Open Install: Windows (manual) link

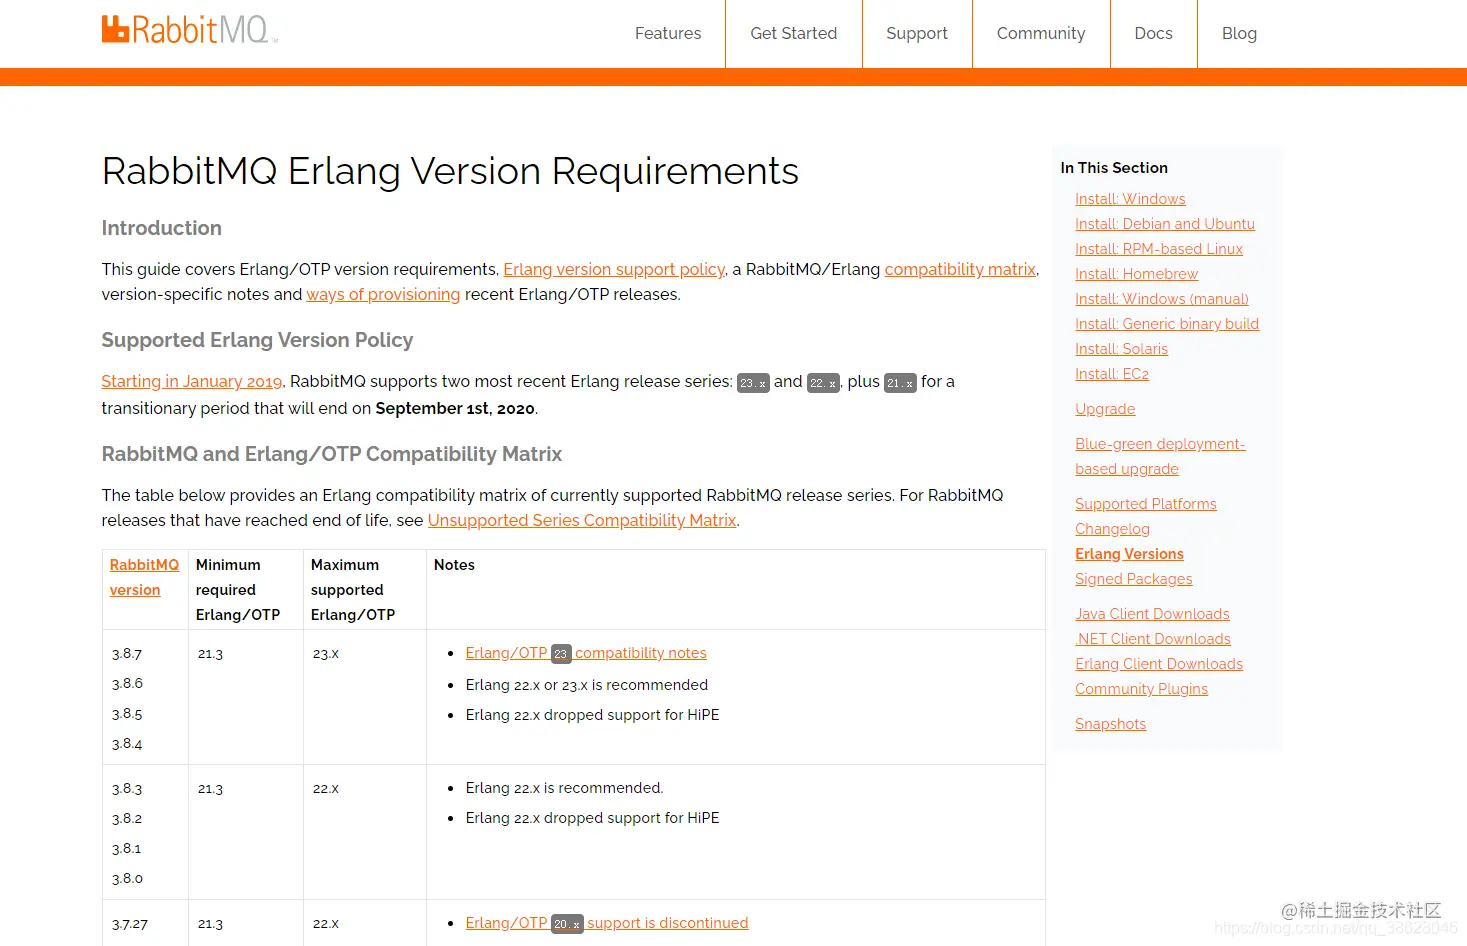[x=1162, y=299]
